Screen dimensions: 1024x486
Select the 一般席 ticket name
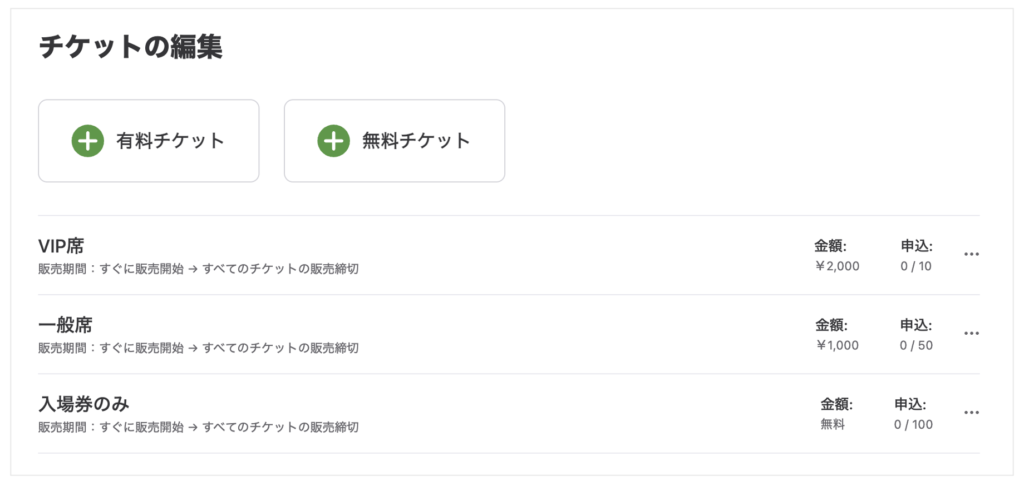click(65, 325)
